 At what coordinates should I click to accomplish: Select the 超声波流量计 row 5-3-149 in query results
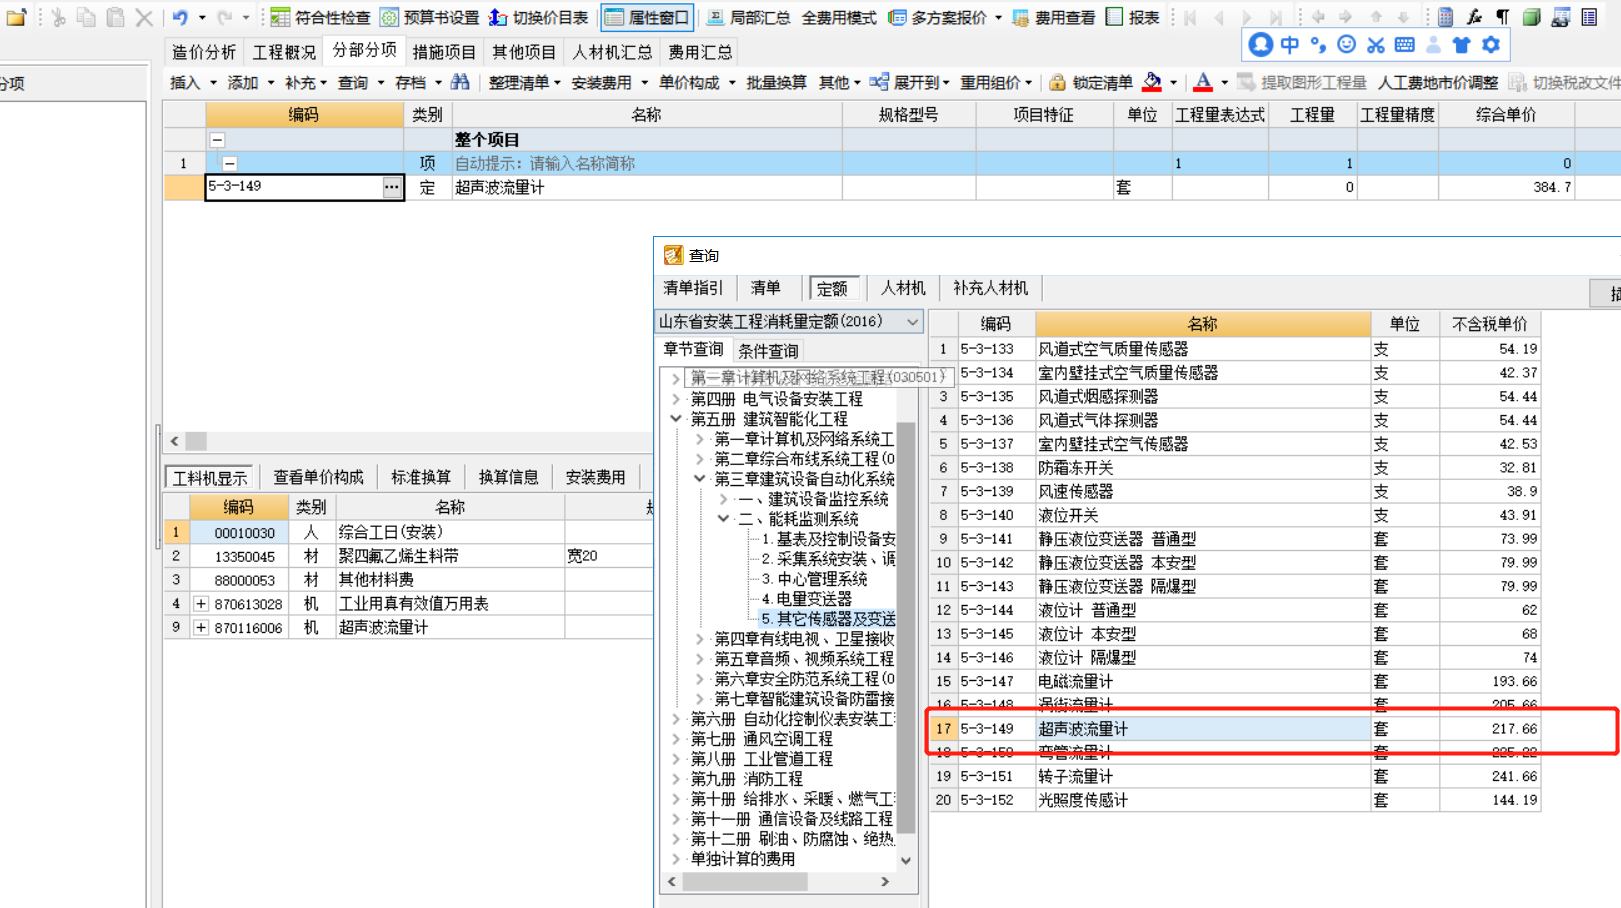(1234, 729)
